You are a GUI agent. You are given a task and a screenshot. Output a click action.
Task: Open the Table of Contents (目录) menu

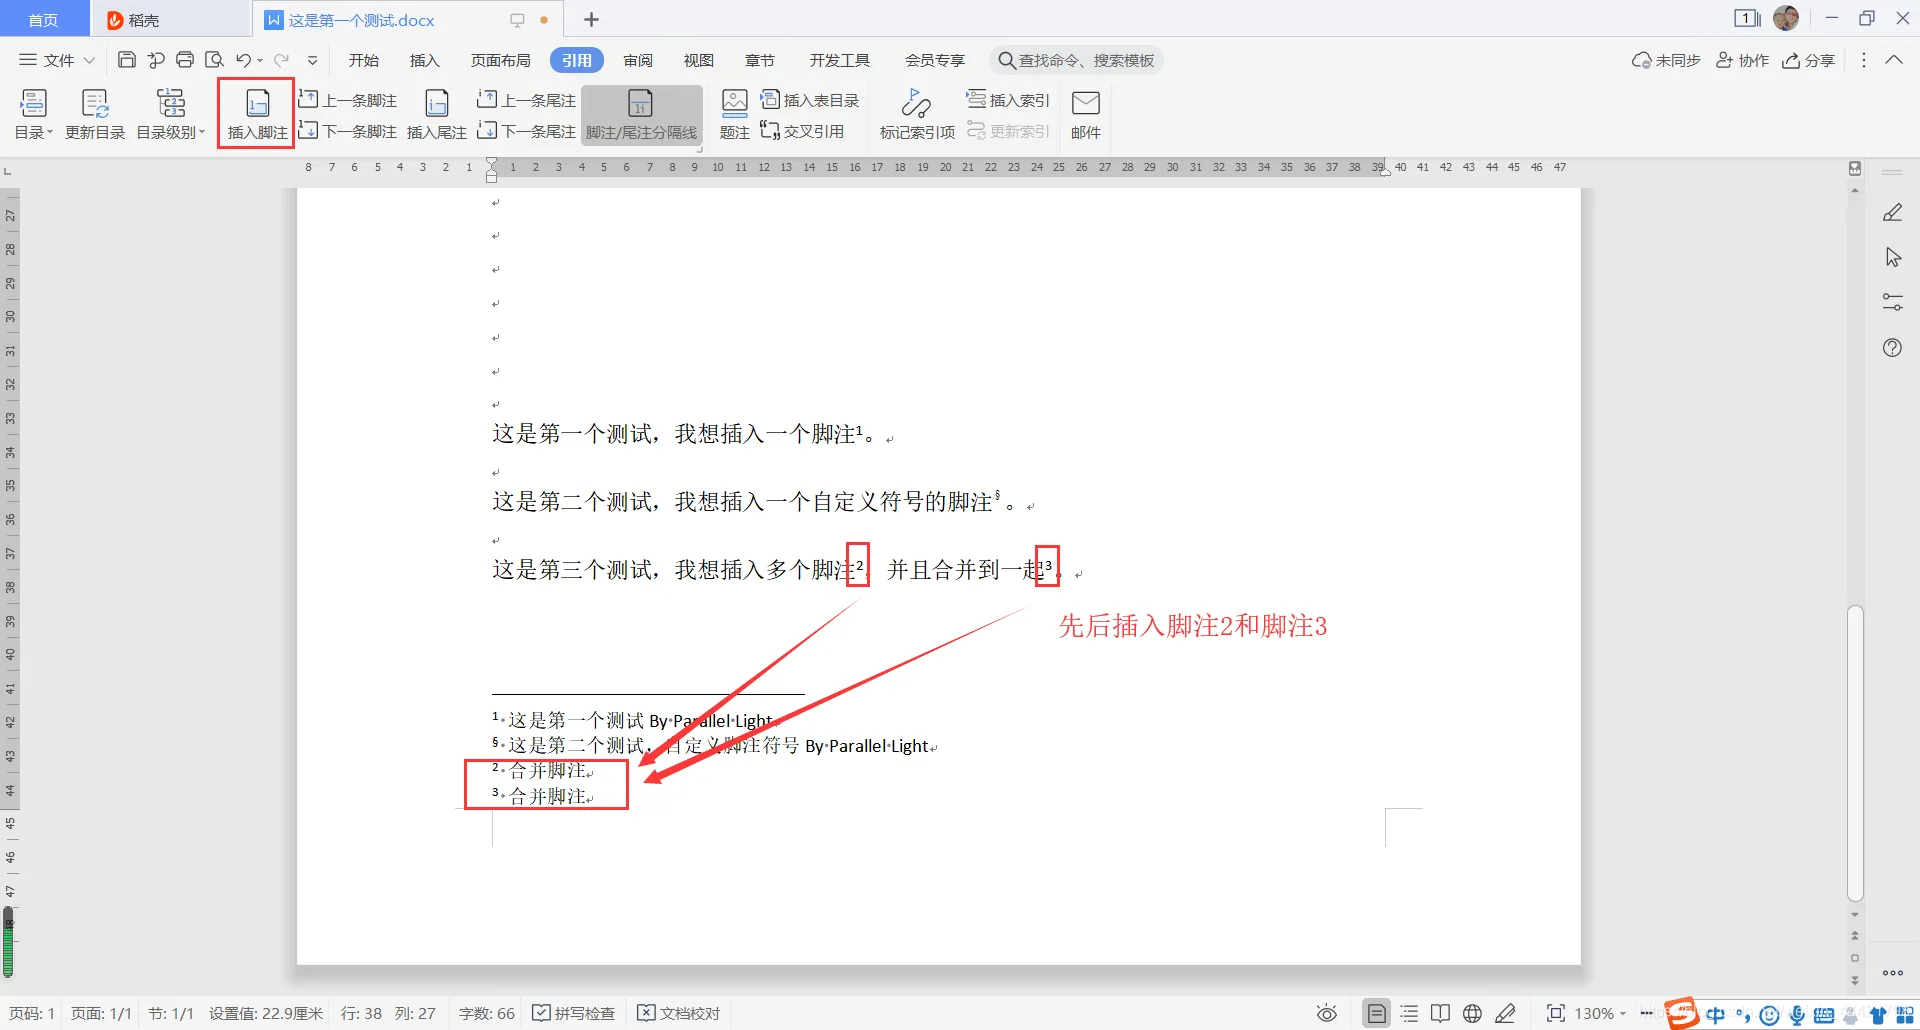(x=33, y=114)
